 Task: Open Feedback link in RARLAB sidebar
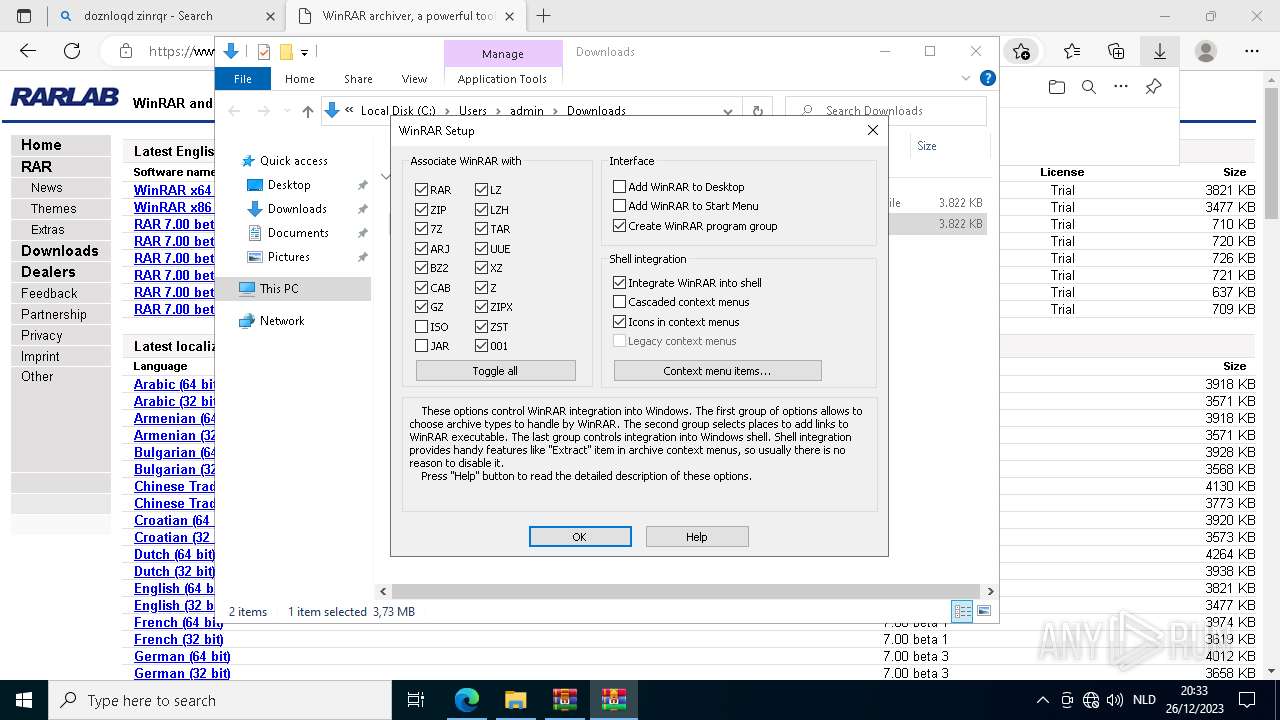(49, 293)
